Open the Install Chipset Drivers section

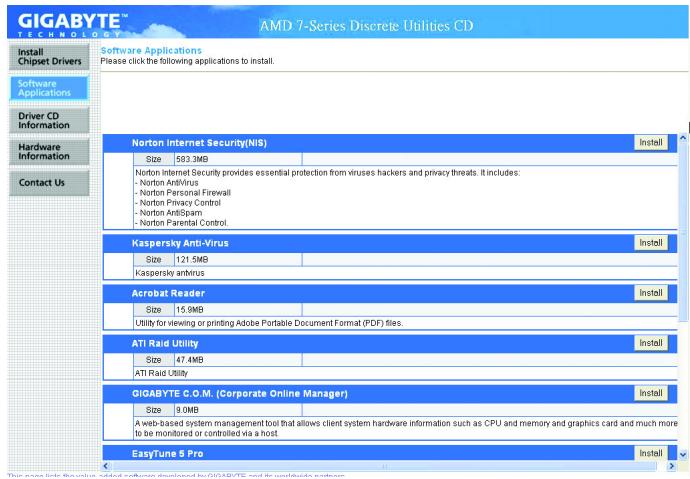49,57
